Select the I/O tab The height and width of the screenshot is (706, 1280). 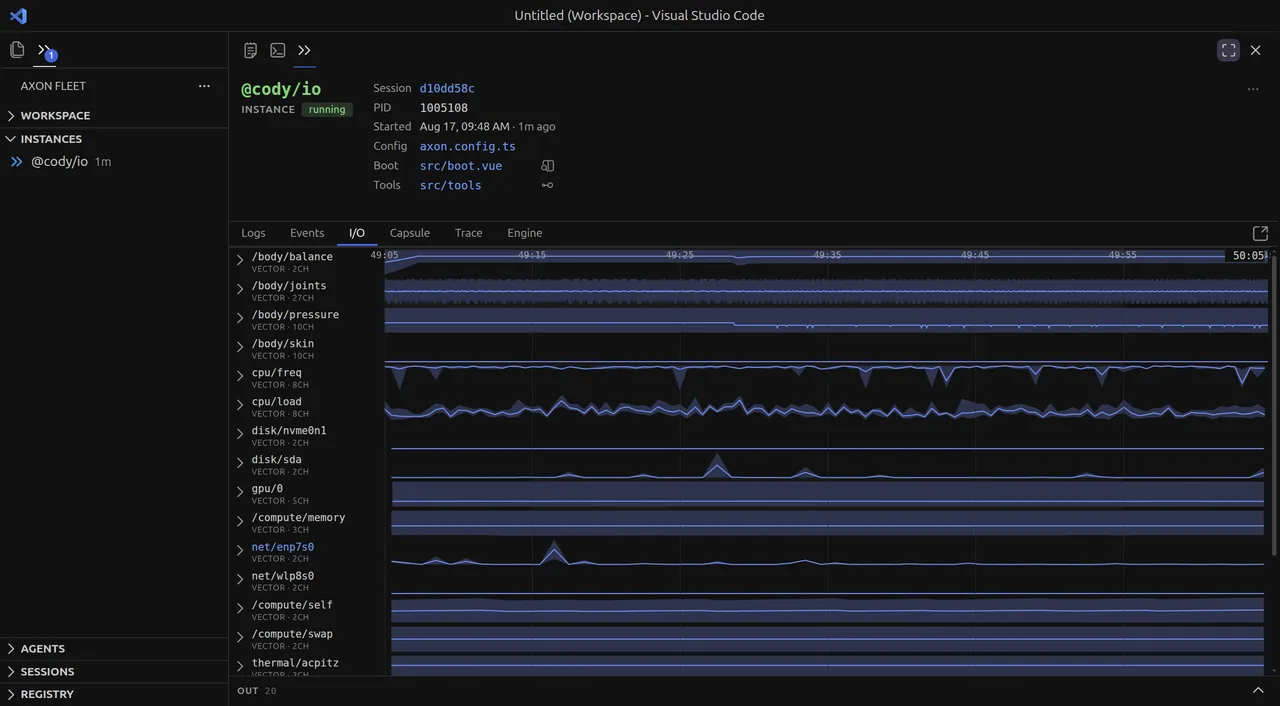pyautogui.click(x=357, y=233)
